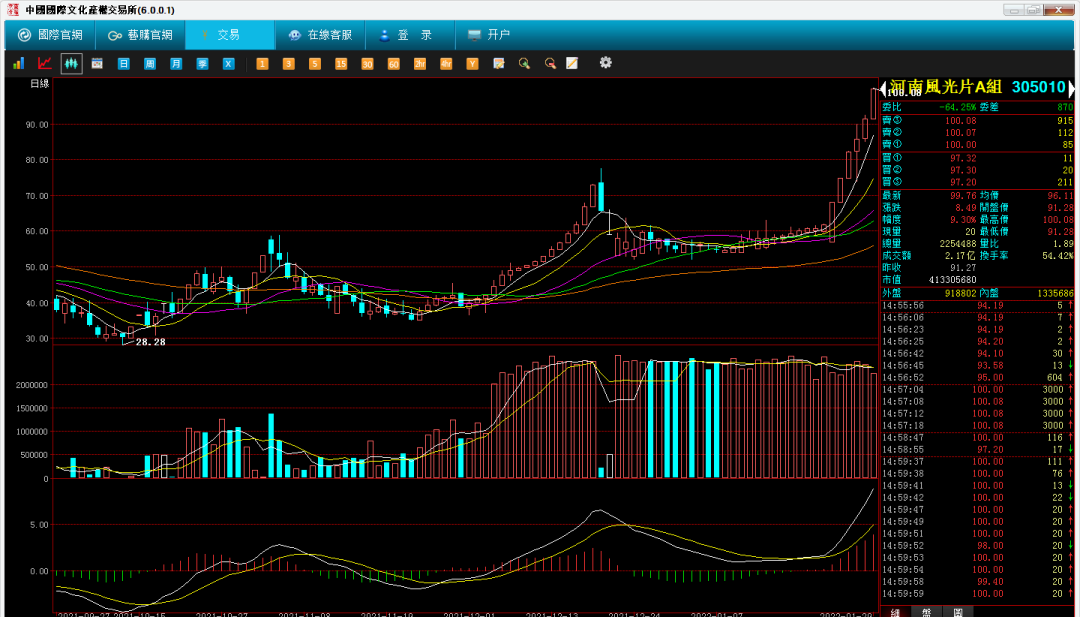Viewport: 1080px width, 617px height.
Task: Go to previous product using left arrow
Action: click(884, 88)
